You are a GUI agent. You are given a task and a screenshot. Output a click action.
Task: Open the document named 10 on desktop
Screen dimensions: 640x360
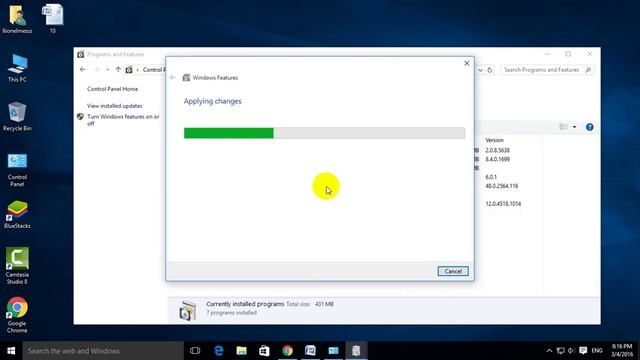(x=53, y=19)
